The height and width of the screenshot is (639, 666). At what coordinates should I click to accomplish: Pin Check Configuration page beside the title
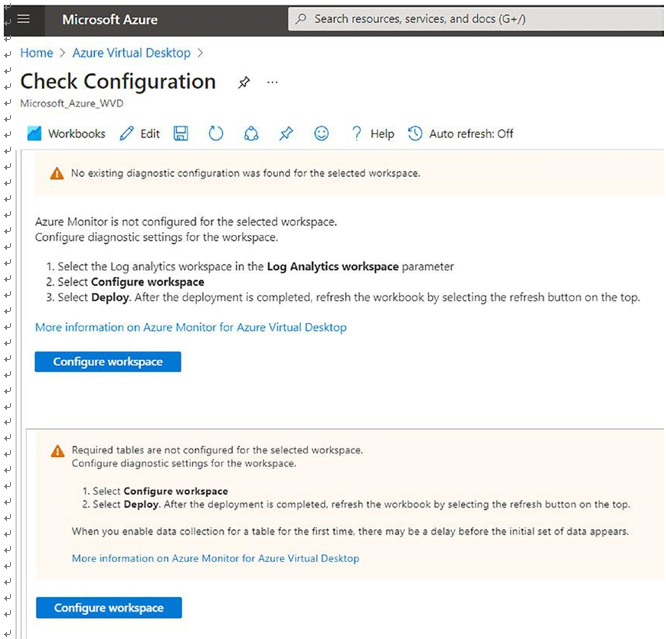coord(243,82)
